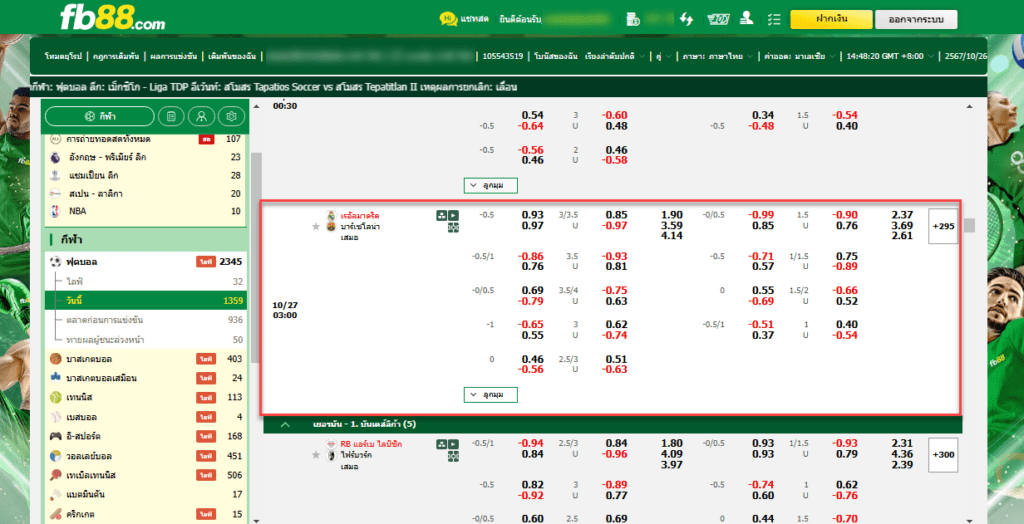1024x524 pixels.
Task: Open live stream play icon for Real Madrid match
Action: pos(454,215)
